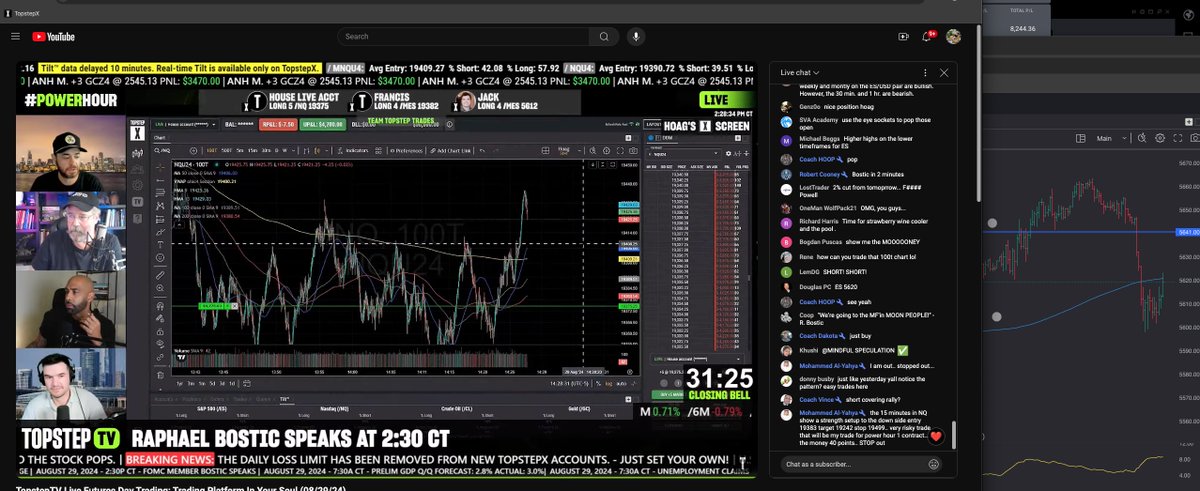Go to the YouTube home logo

tap(53, 37)
